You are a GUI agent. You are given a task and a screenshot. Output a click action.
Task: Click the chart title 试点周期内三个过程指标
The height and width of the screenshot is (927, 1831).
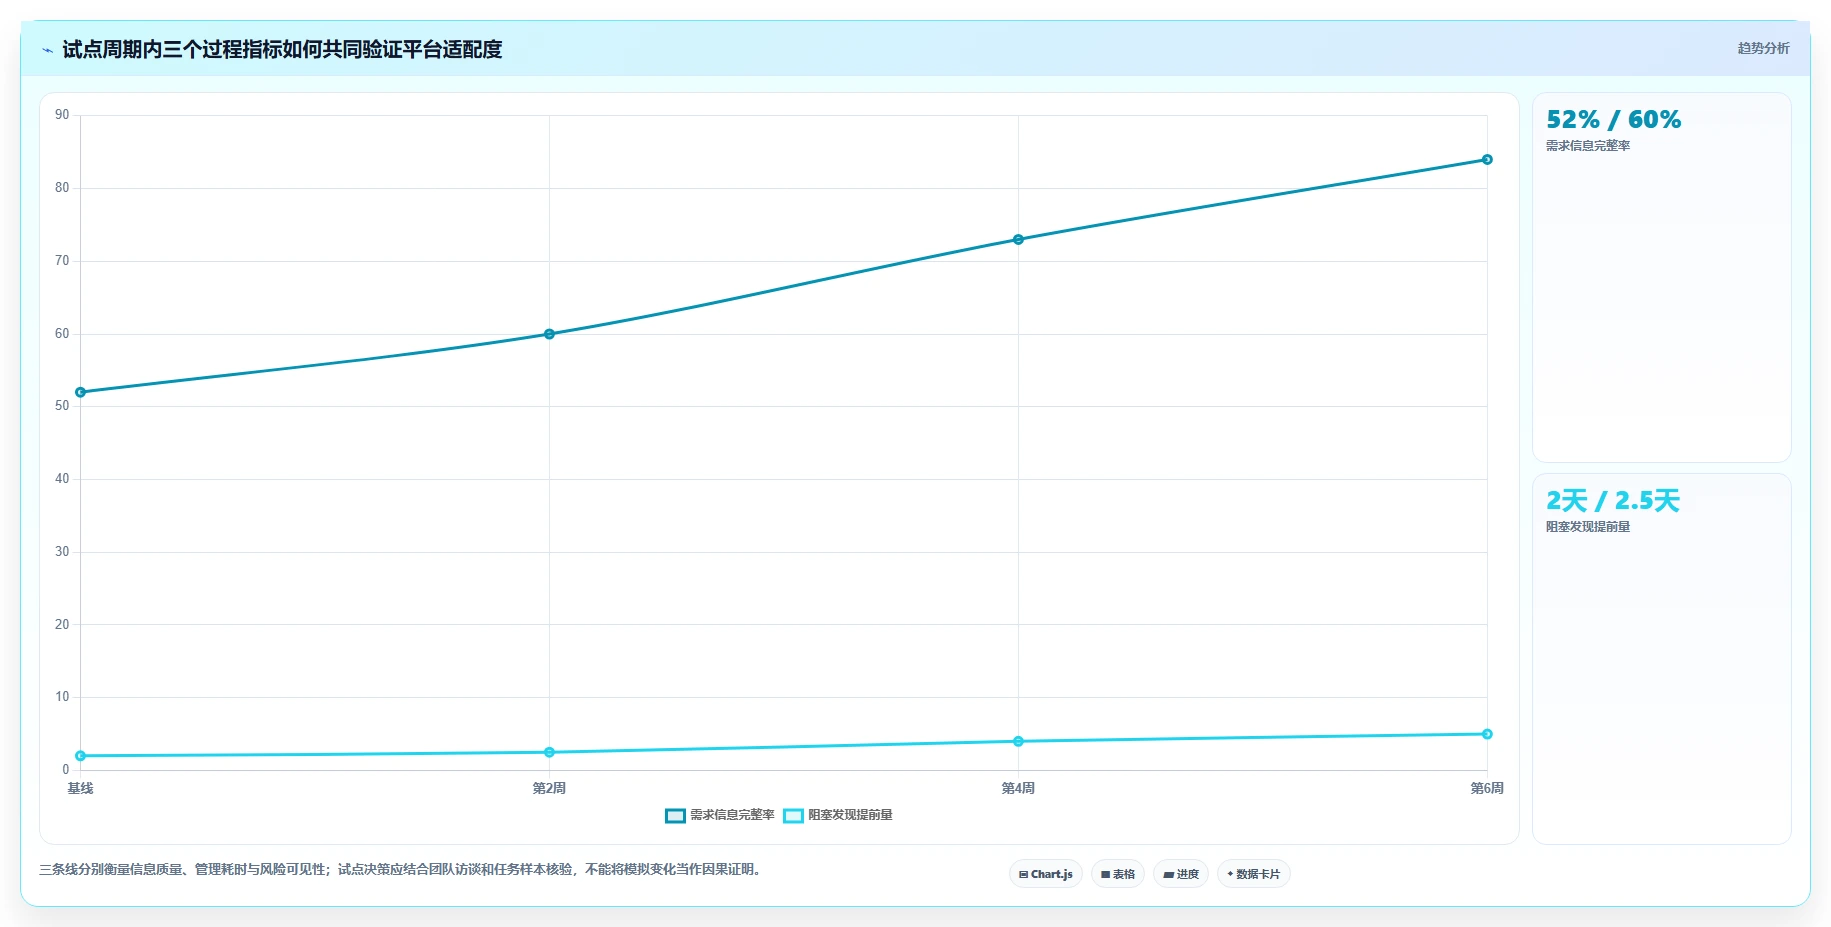(x=282, y=49)
